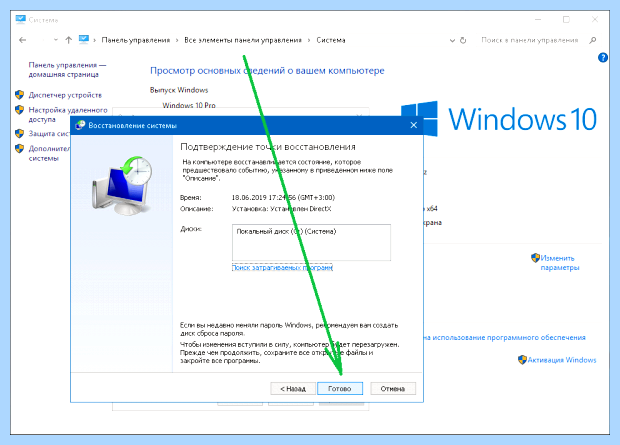Click Активация Windows link

tap(562, 360)
